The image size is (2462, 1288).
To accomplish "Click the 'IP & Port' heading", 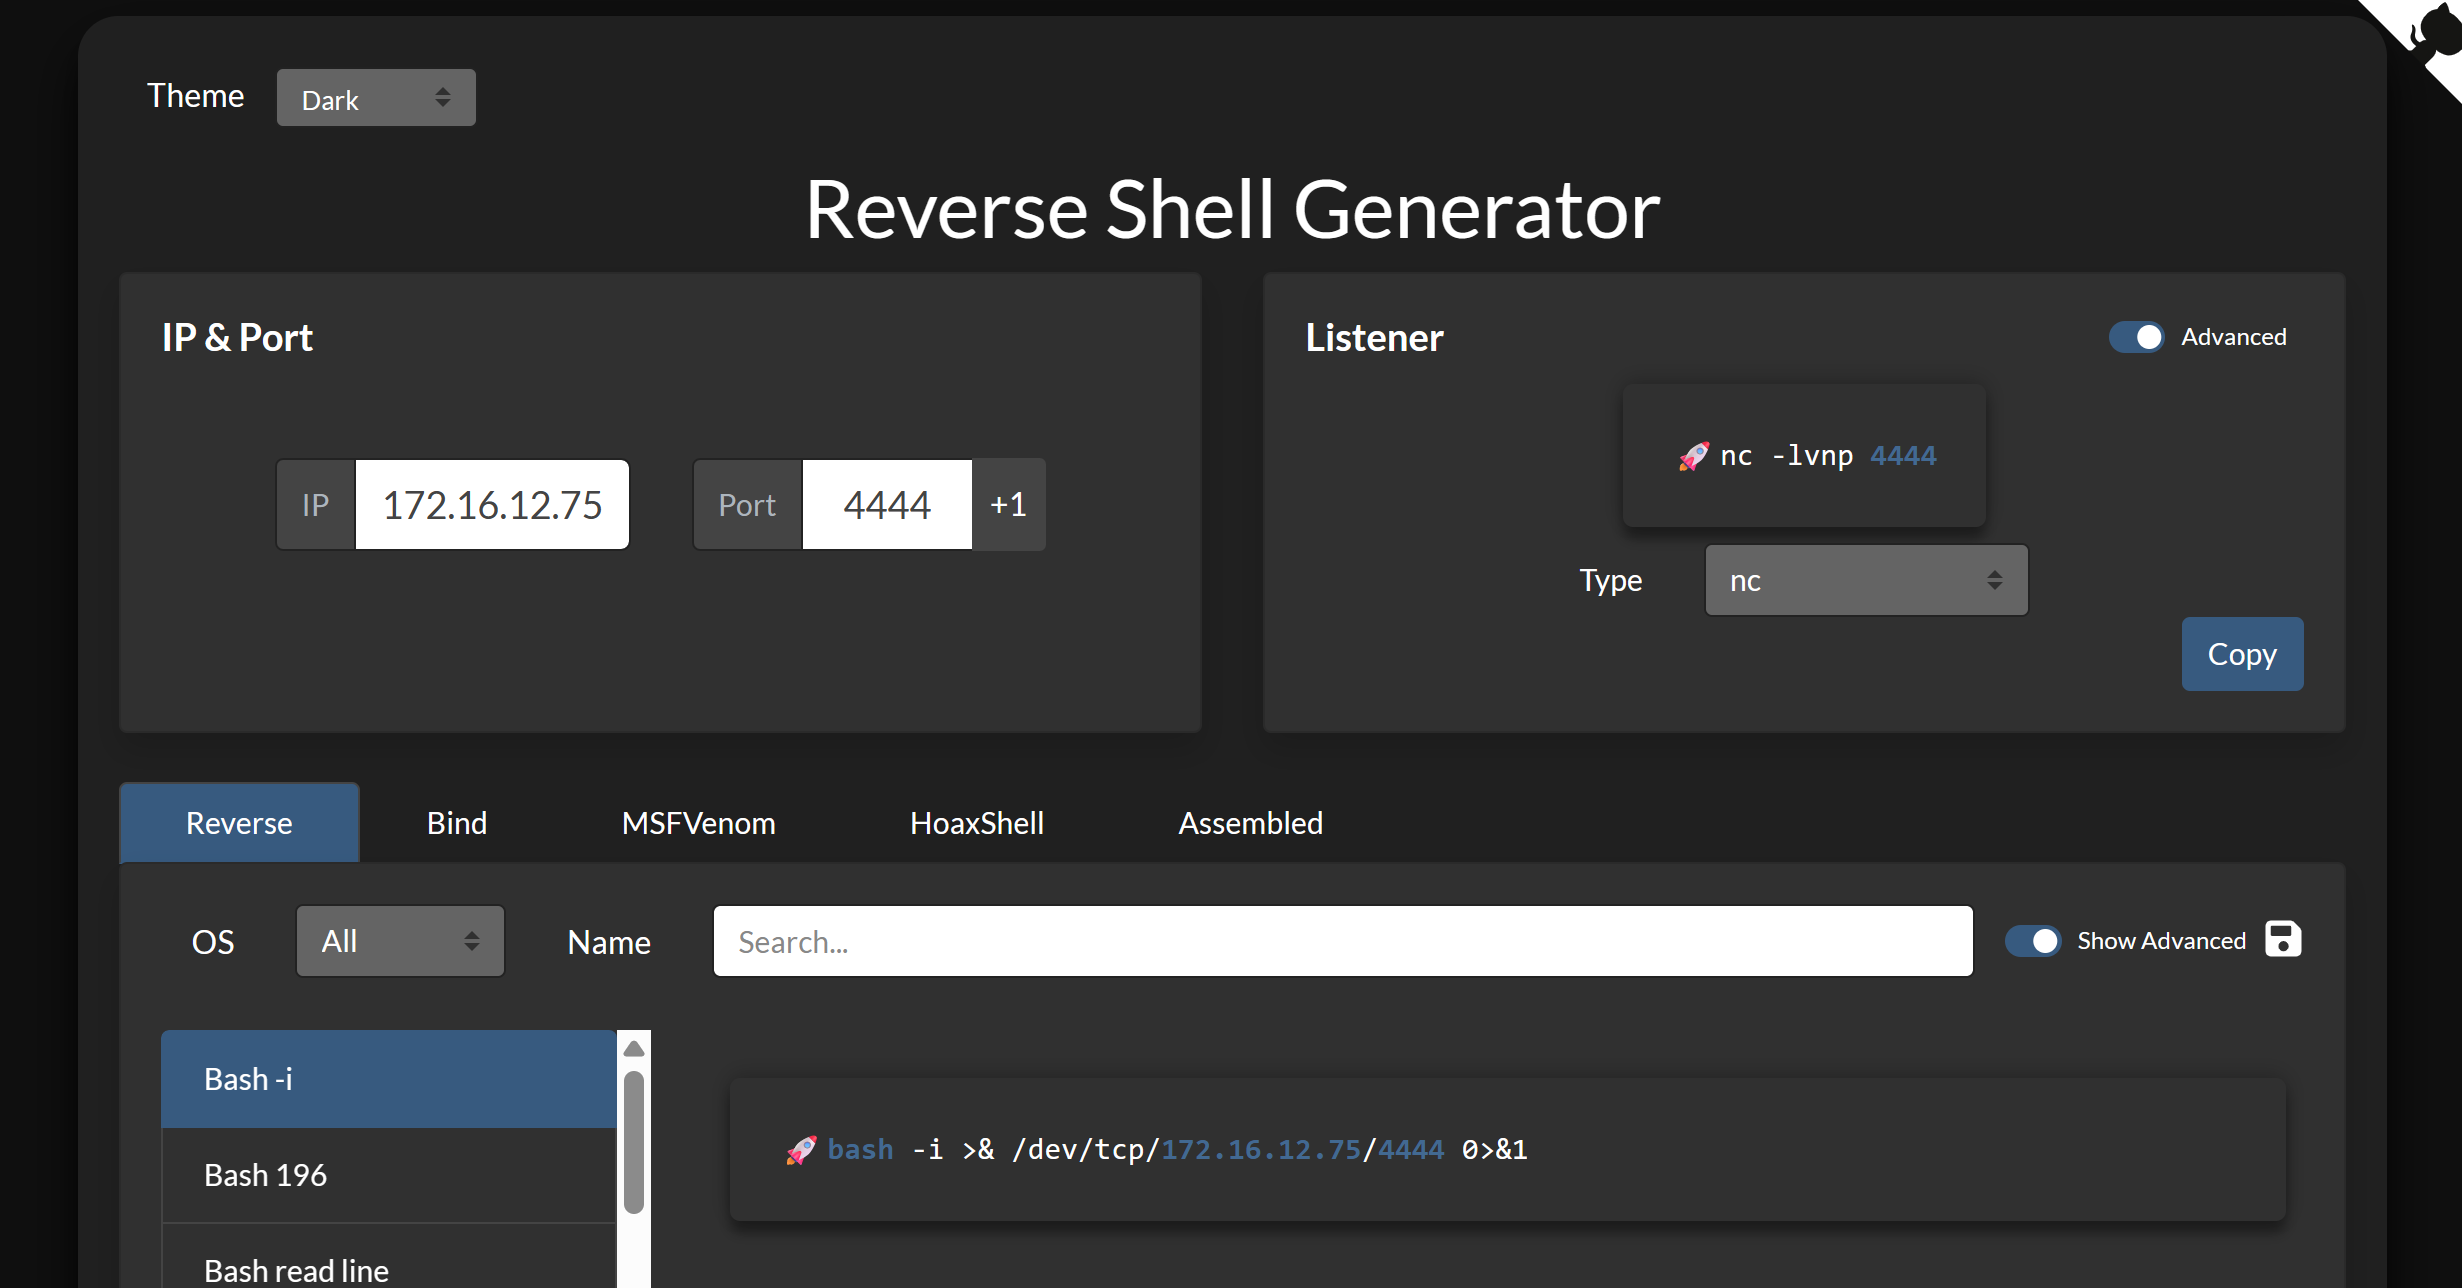I will (237, 338).
